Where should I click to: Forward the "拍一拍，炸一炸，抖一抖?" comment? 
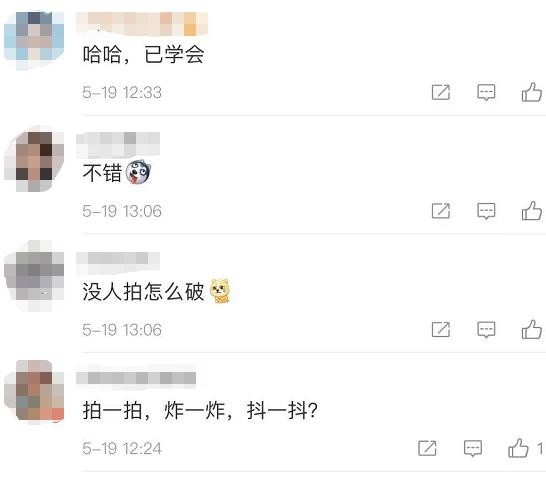pyautogui.click(x=427, y=448)
